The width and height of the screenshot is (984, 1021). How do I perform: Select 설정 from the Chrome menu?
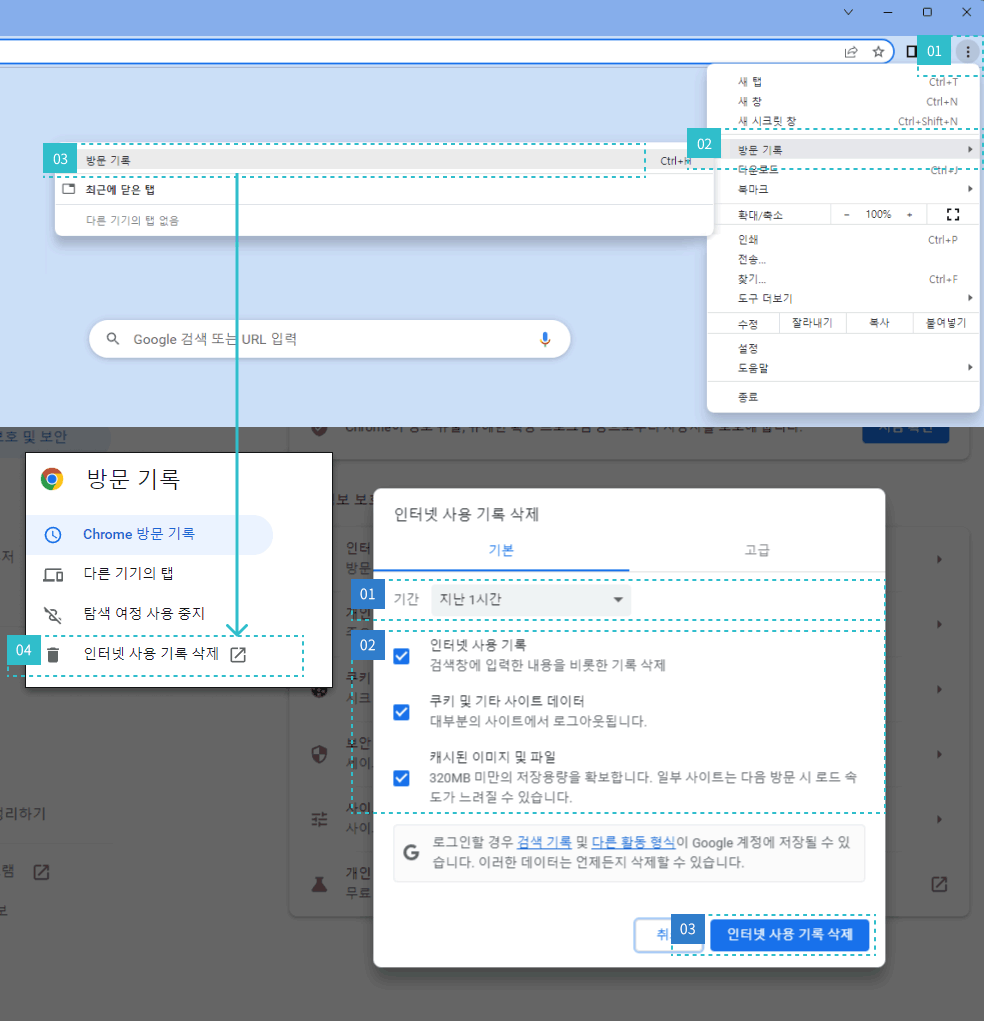[748, 348]
